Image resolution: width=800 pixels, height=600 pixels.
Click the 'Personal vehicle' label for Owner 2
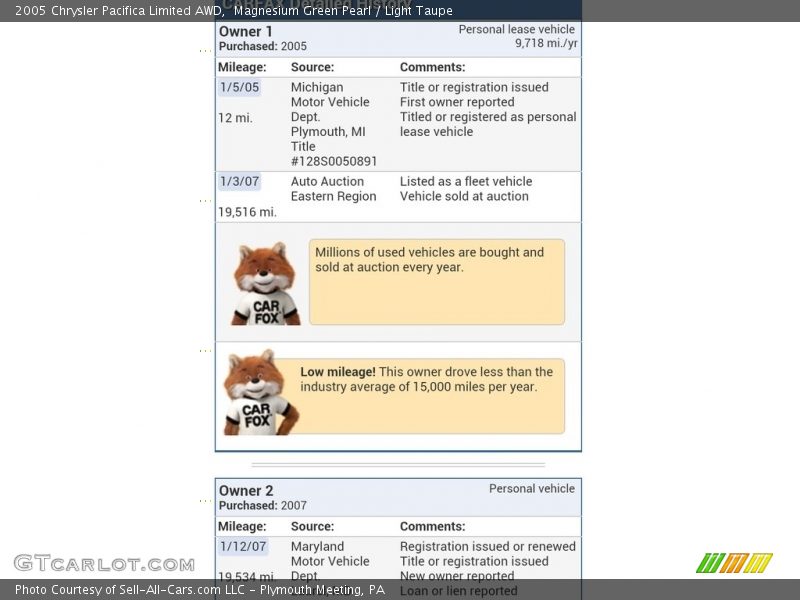click(532, 489)
